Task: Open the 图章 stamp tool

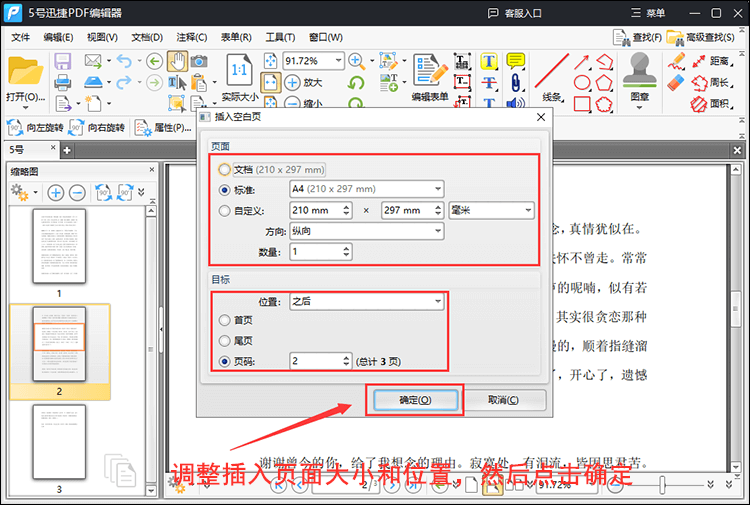Action: pos(640,77)
